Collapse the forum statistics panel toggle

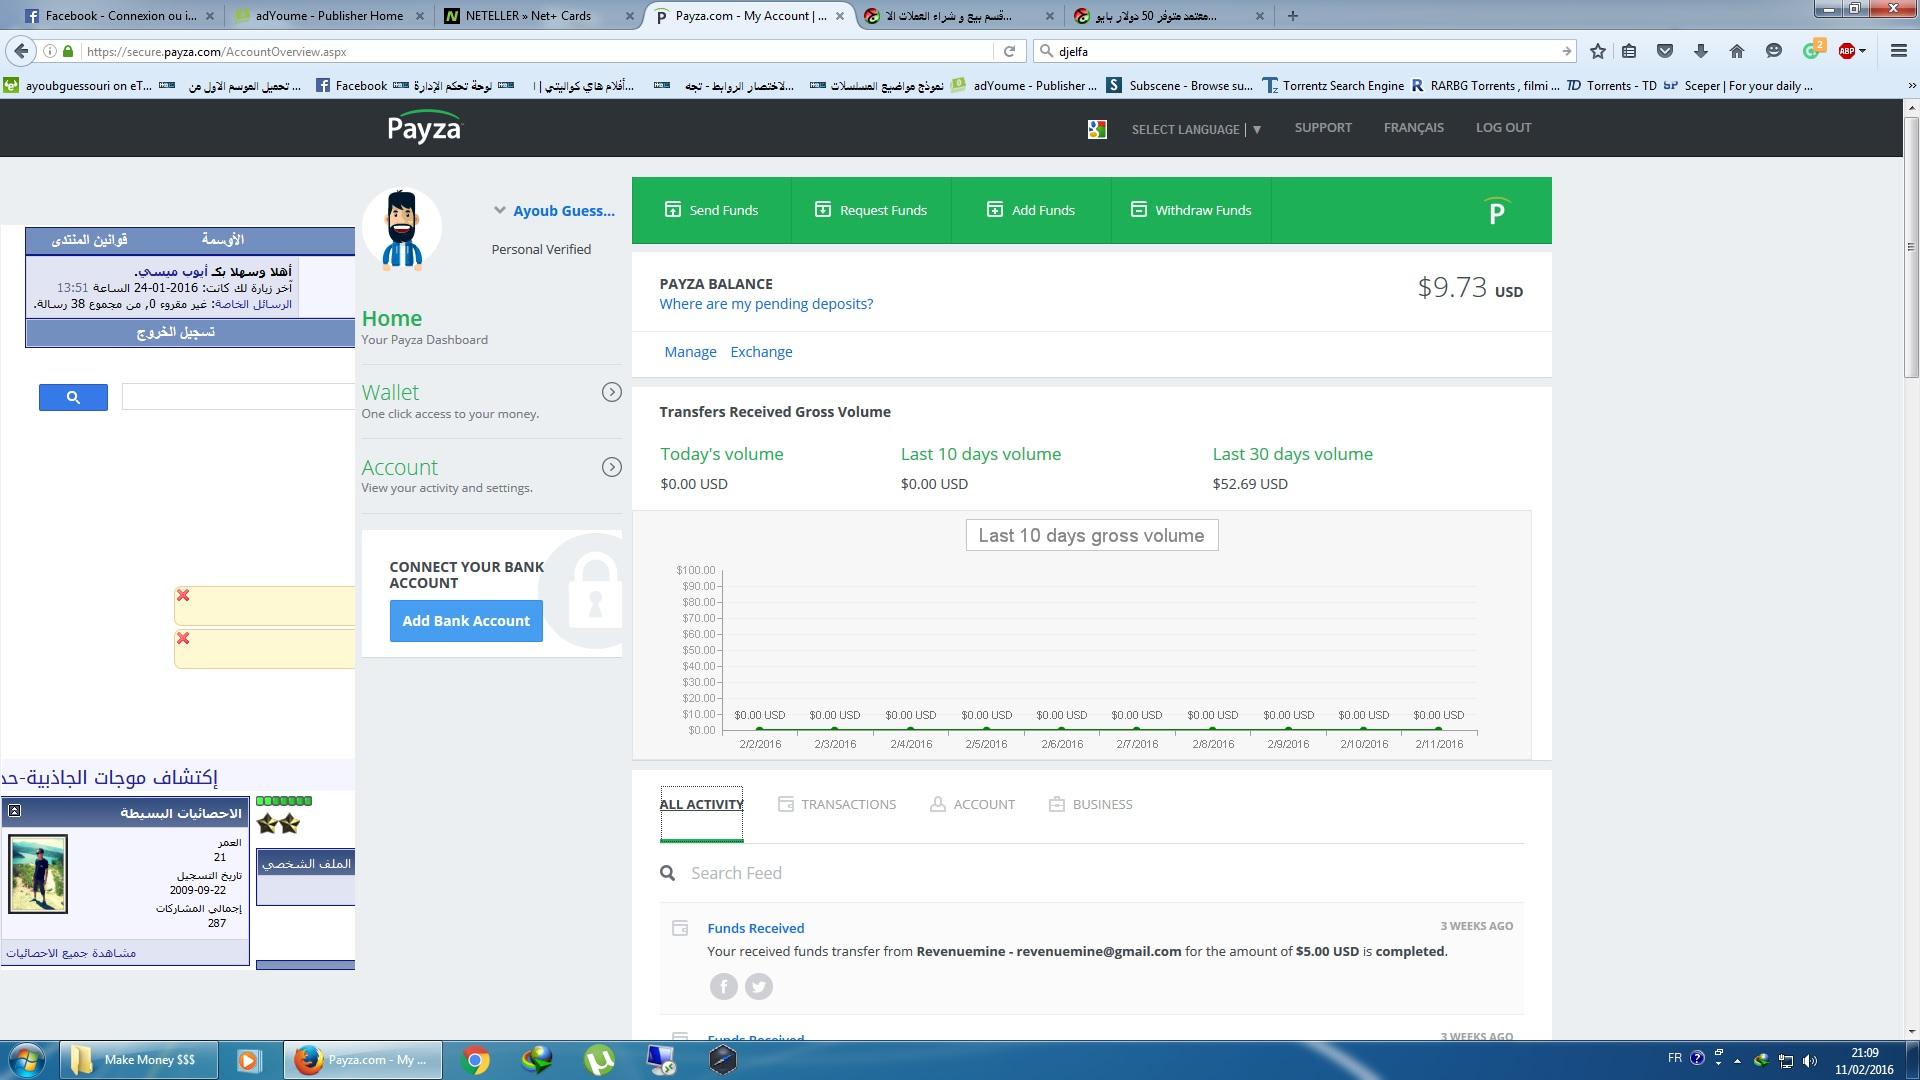click(14, 811)
